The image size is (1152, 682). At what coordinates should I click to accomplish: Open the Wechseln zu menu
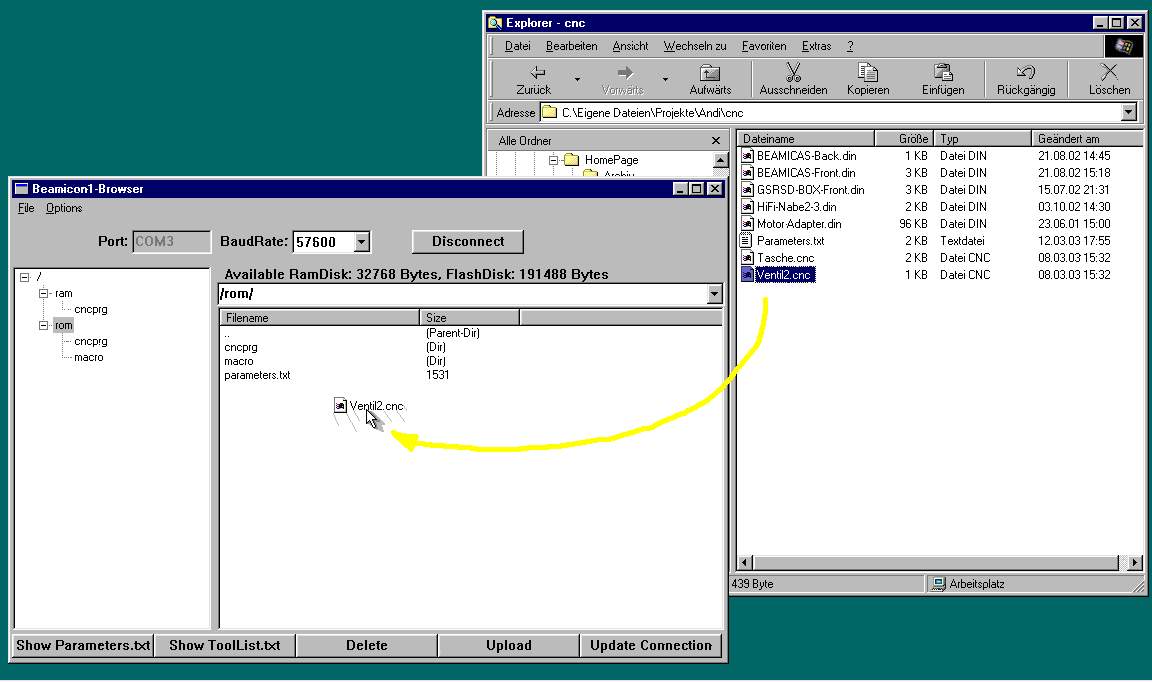[695, 46]
